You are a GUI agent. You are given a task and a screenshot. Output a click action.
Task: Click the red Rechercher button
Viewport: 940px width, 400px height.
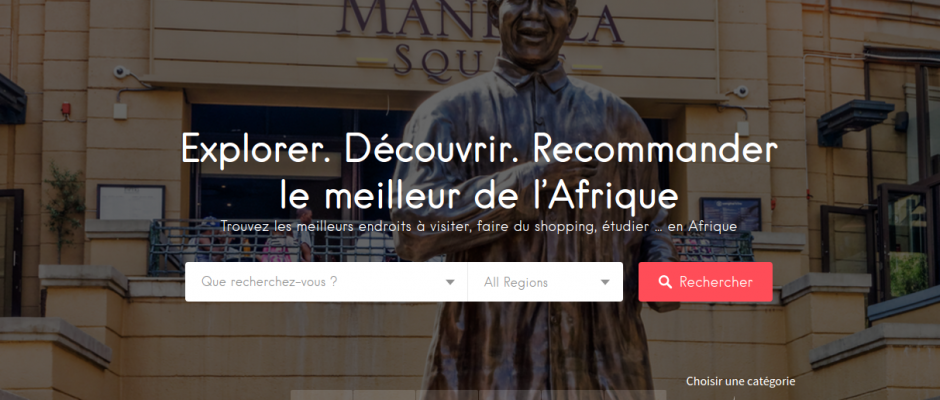(x=705, y=282)
